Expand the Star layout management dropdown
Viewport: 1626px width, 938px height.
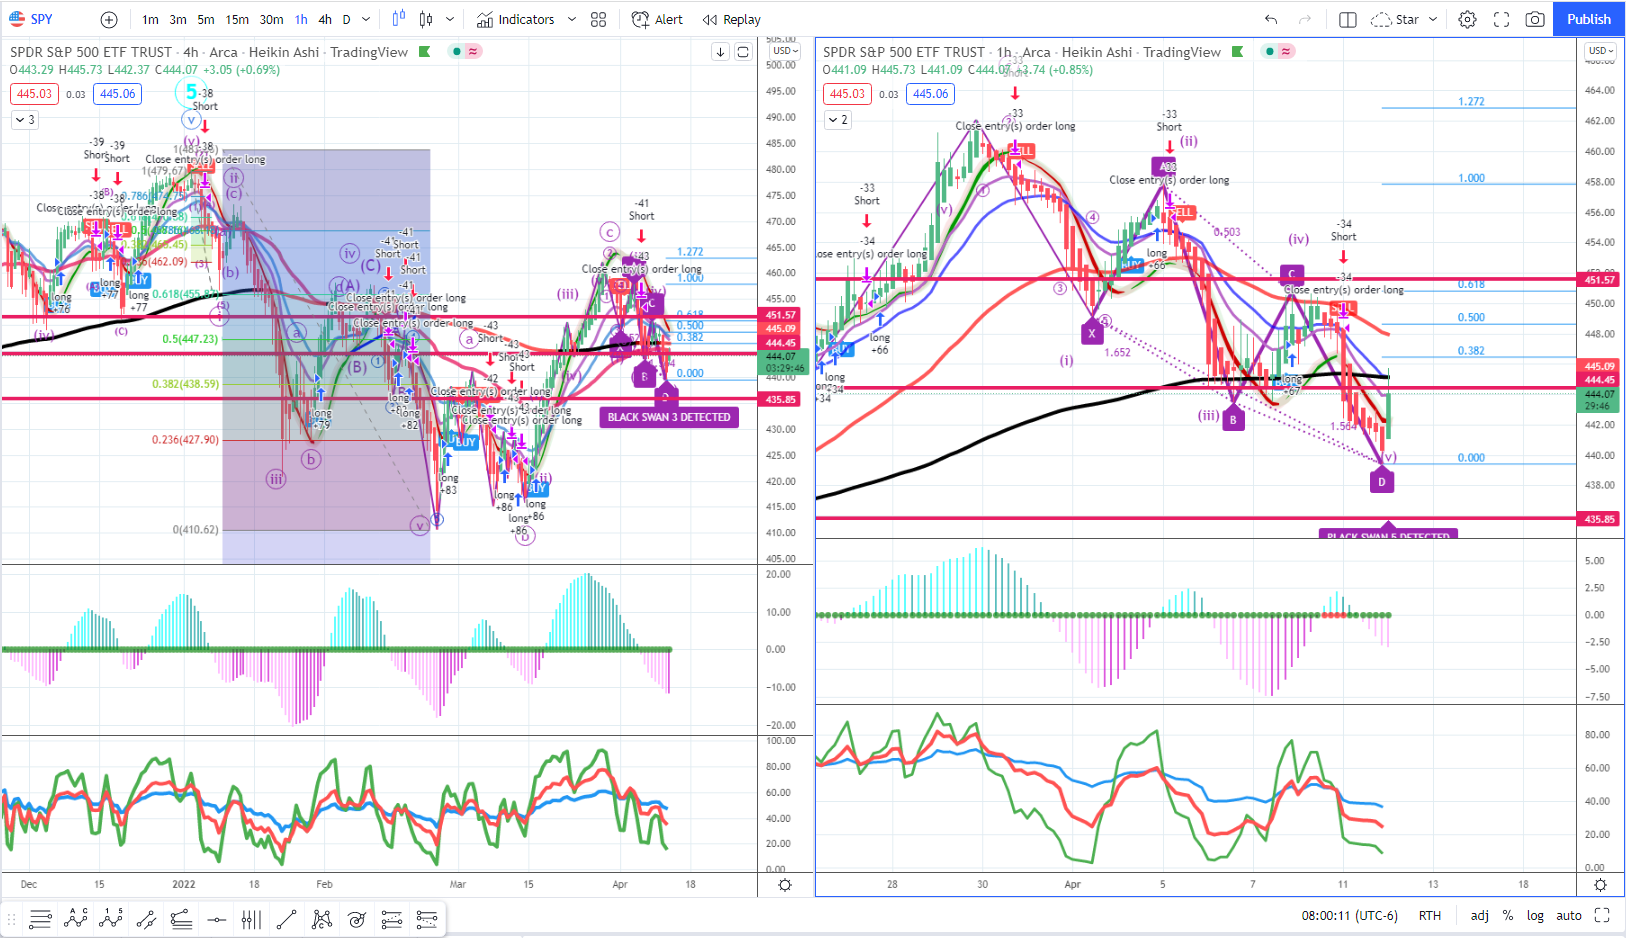point(1433,19)
